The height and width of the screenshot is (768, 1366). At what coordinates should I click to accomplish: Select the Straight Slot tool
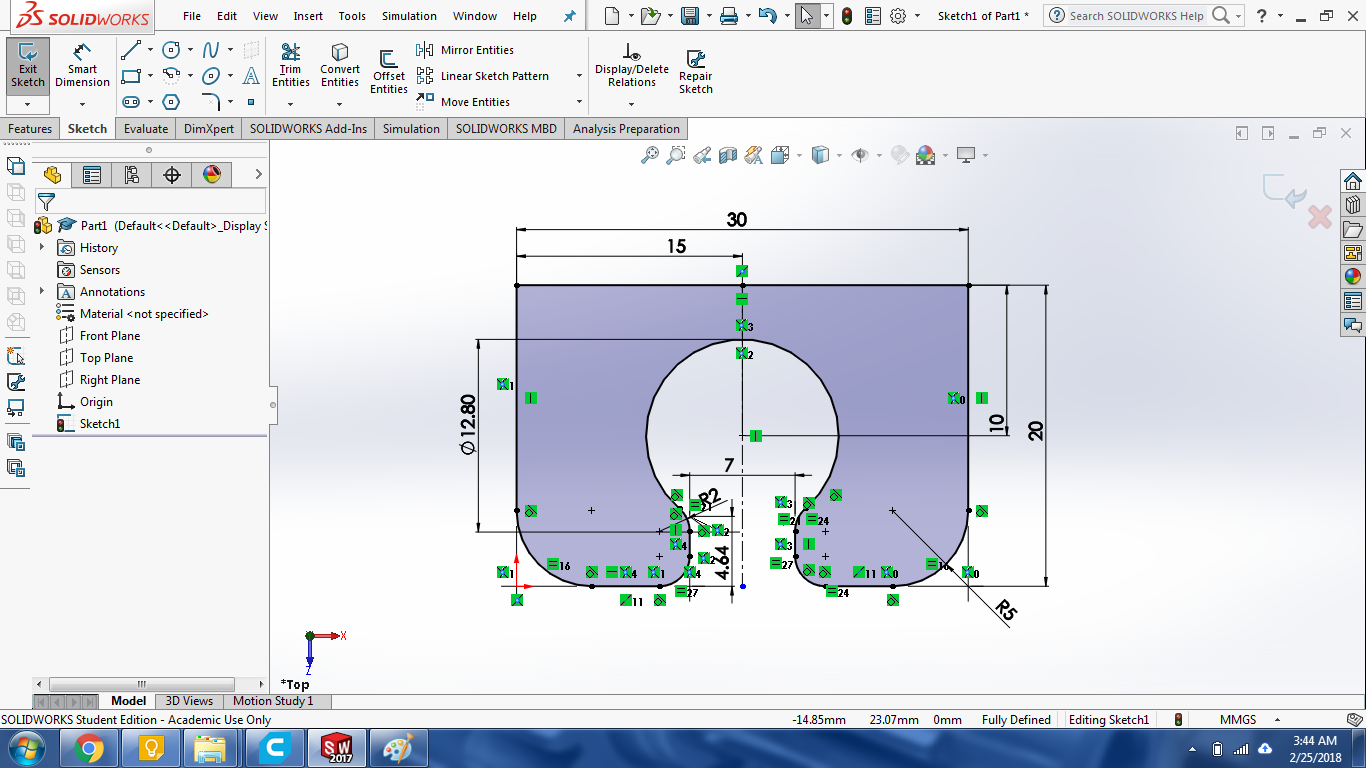pyautogui.click(x=130, y=102)
